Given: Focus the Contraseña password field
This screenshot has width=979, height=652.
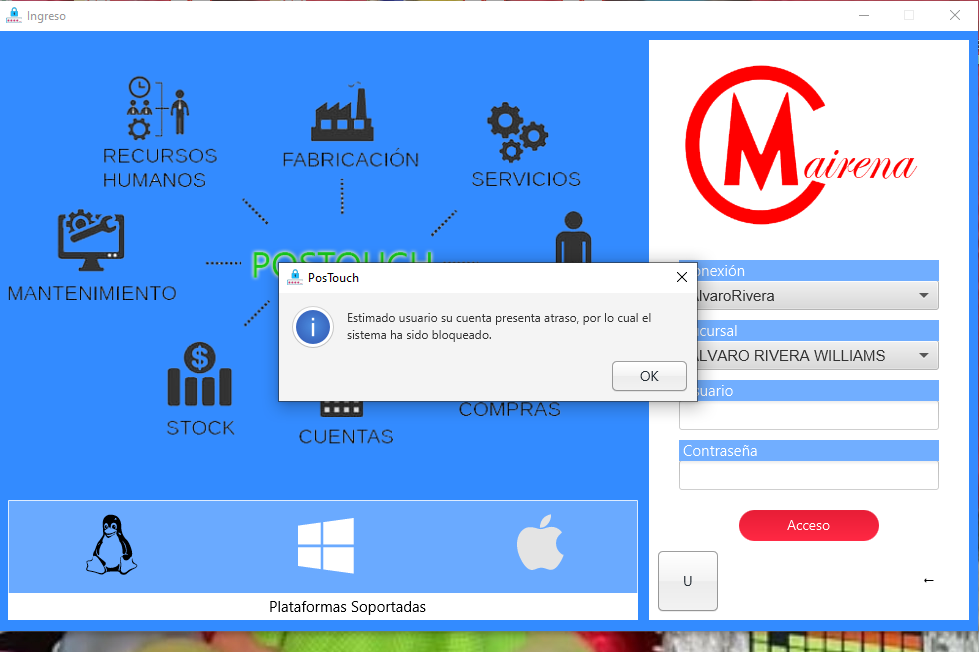Looking at the screenshot, I should pos(808,475).
